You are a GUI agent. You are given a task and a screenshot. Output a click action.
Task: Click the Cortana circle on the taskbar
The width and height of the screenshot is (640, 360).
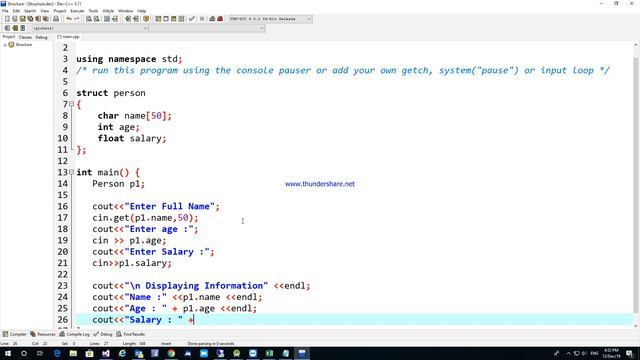click(x=24, y=353)
